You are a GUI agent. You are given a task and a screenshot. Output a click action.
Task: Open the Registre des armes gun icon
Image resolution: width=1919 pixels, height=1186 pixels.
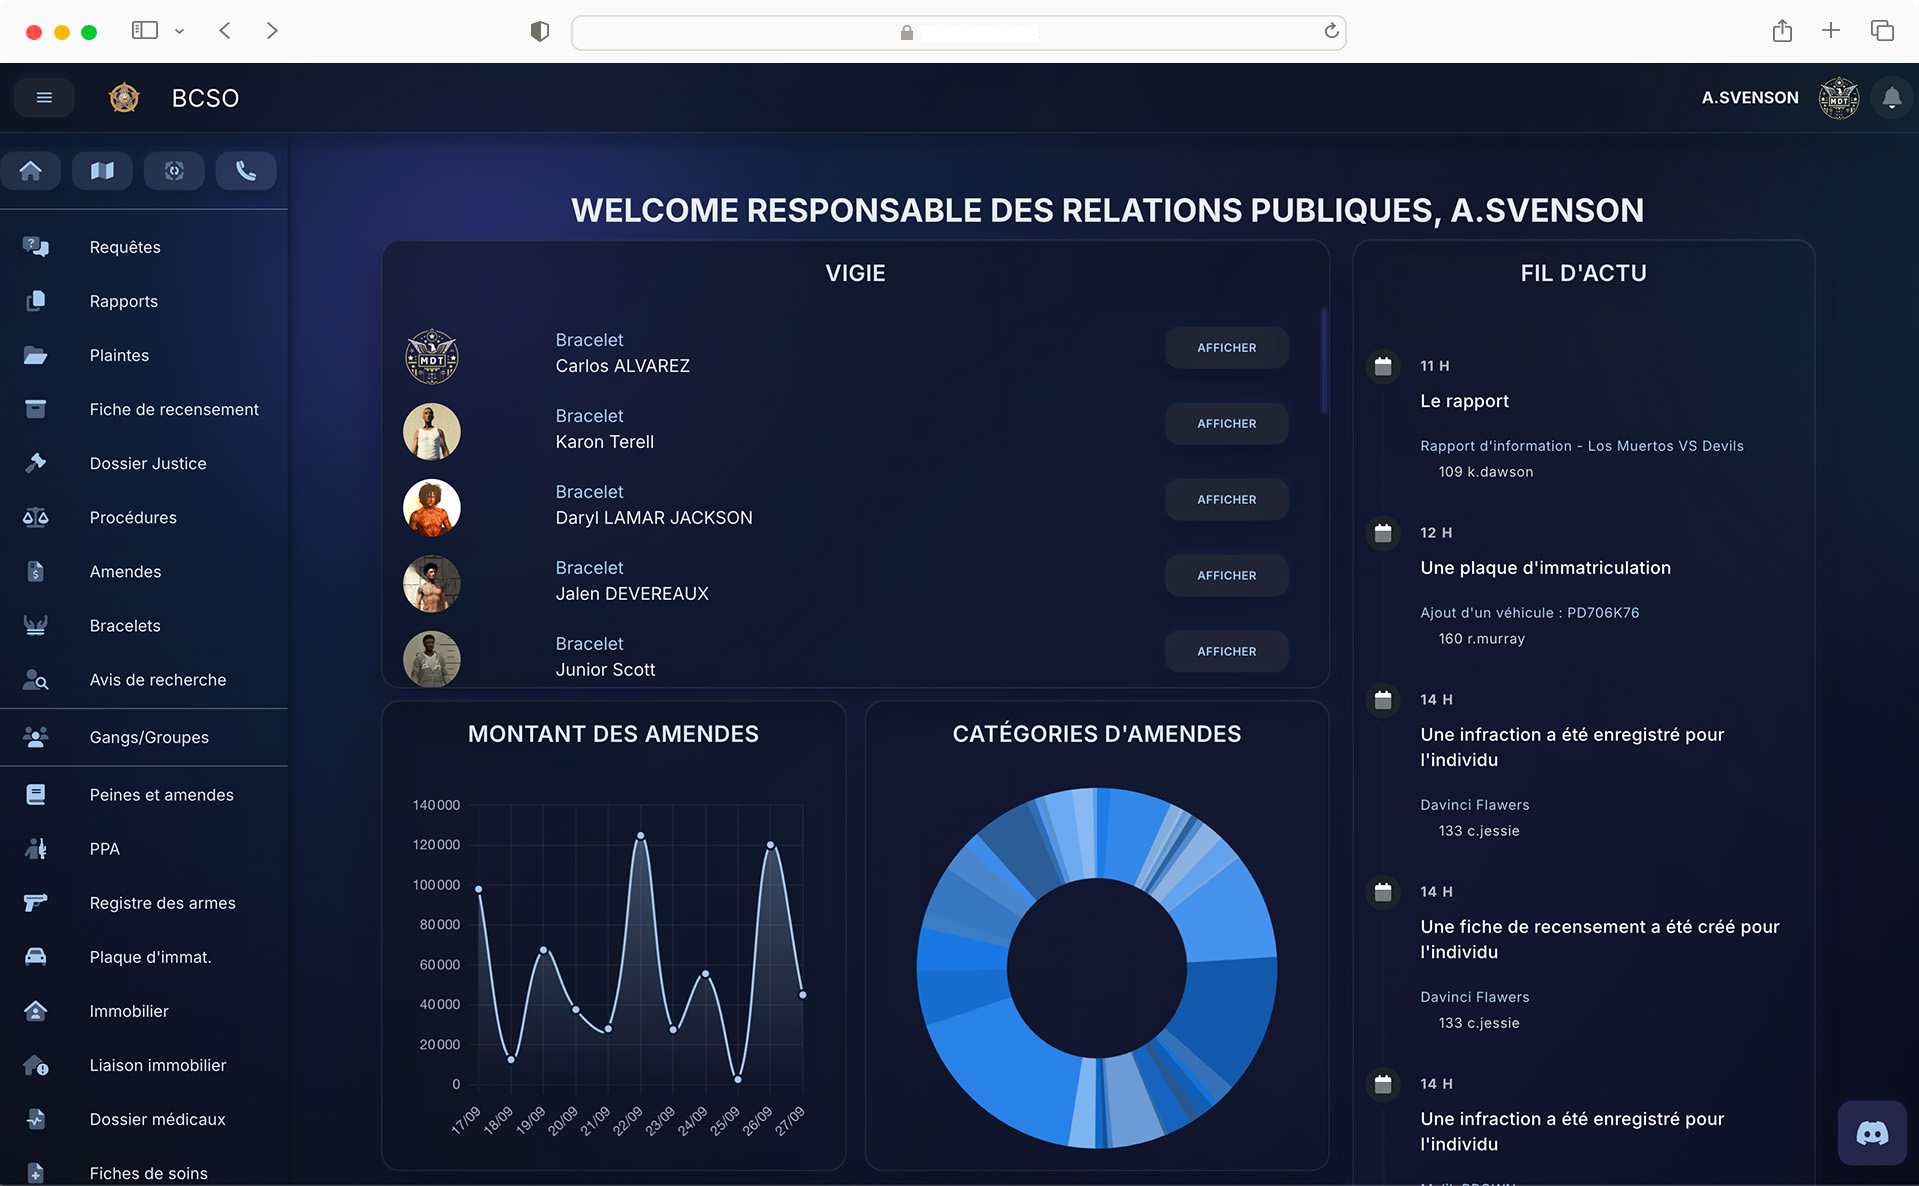pos(36,903)
